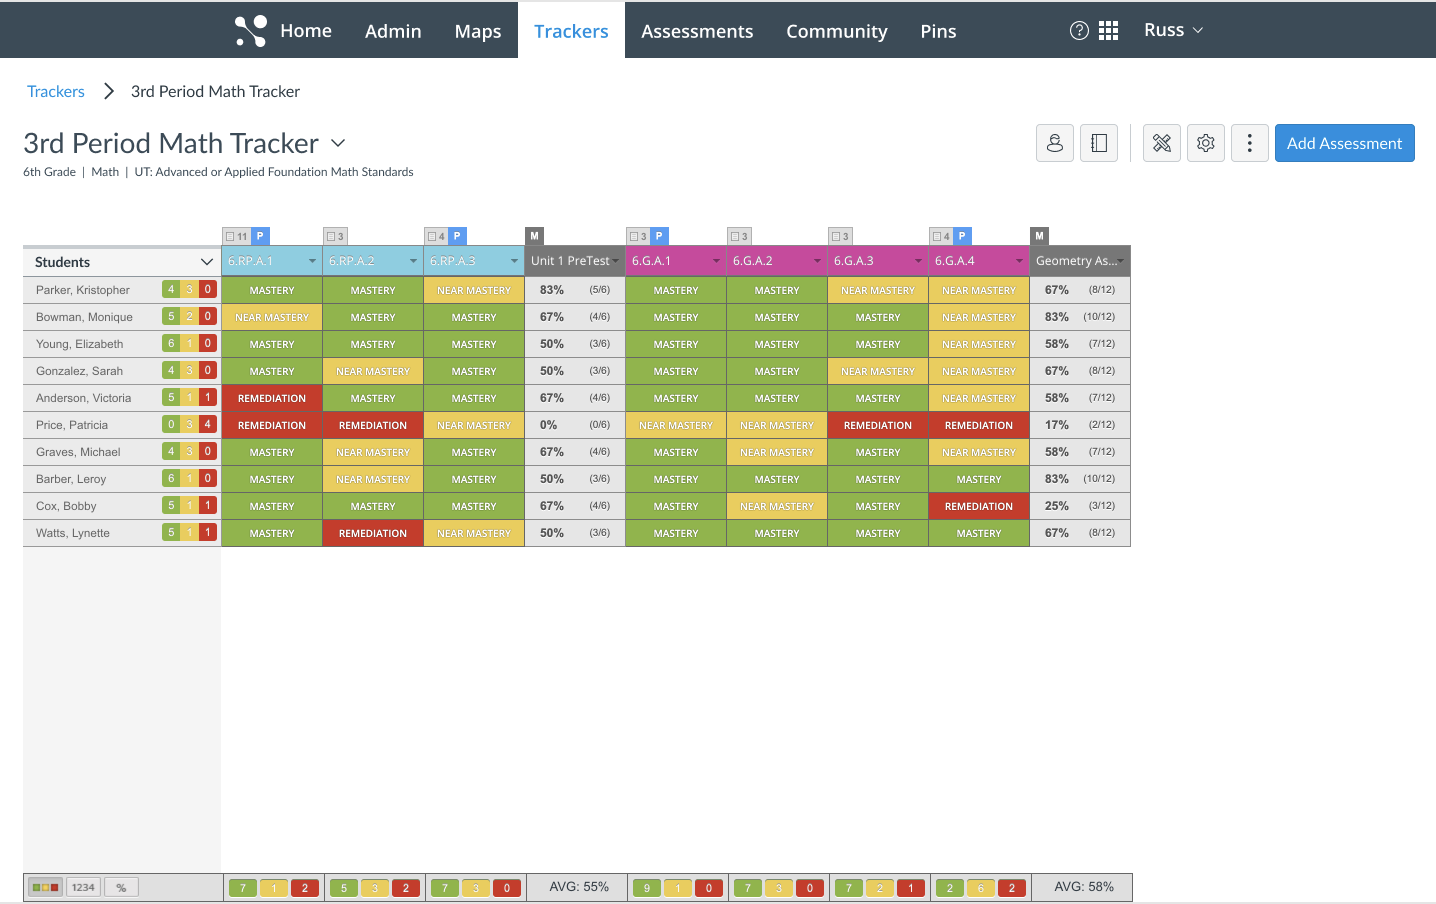
Task: Open the Students column sort dropdown
Action: coord(207,262)
